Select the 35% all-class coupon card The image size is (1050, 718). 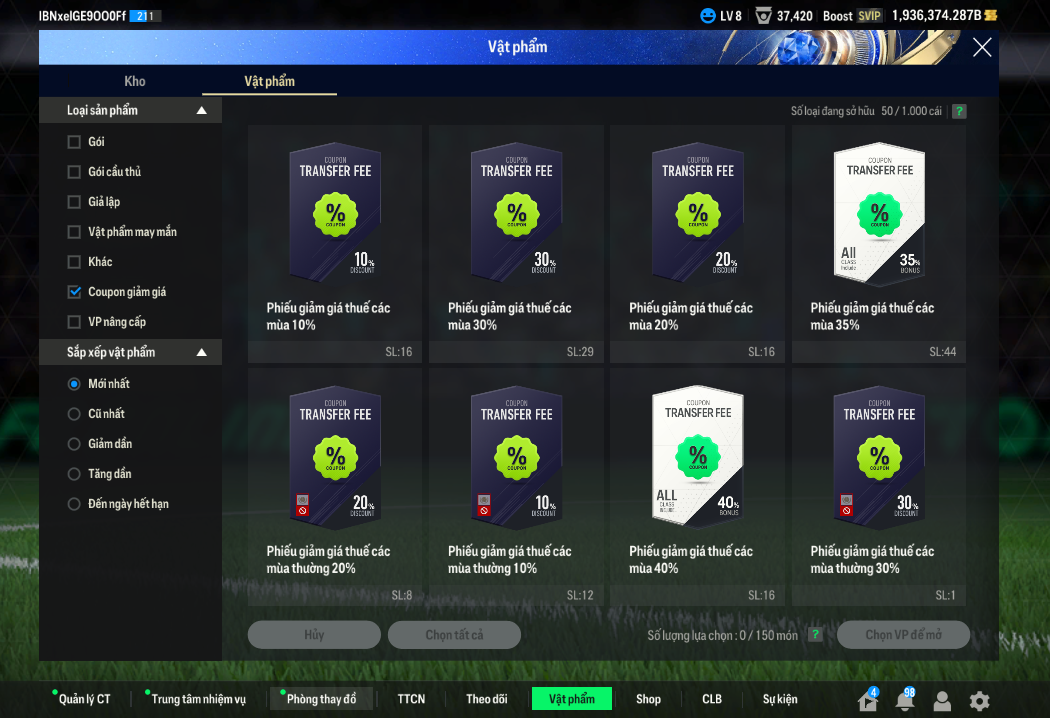pos(879,242)
